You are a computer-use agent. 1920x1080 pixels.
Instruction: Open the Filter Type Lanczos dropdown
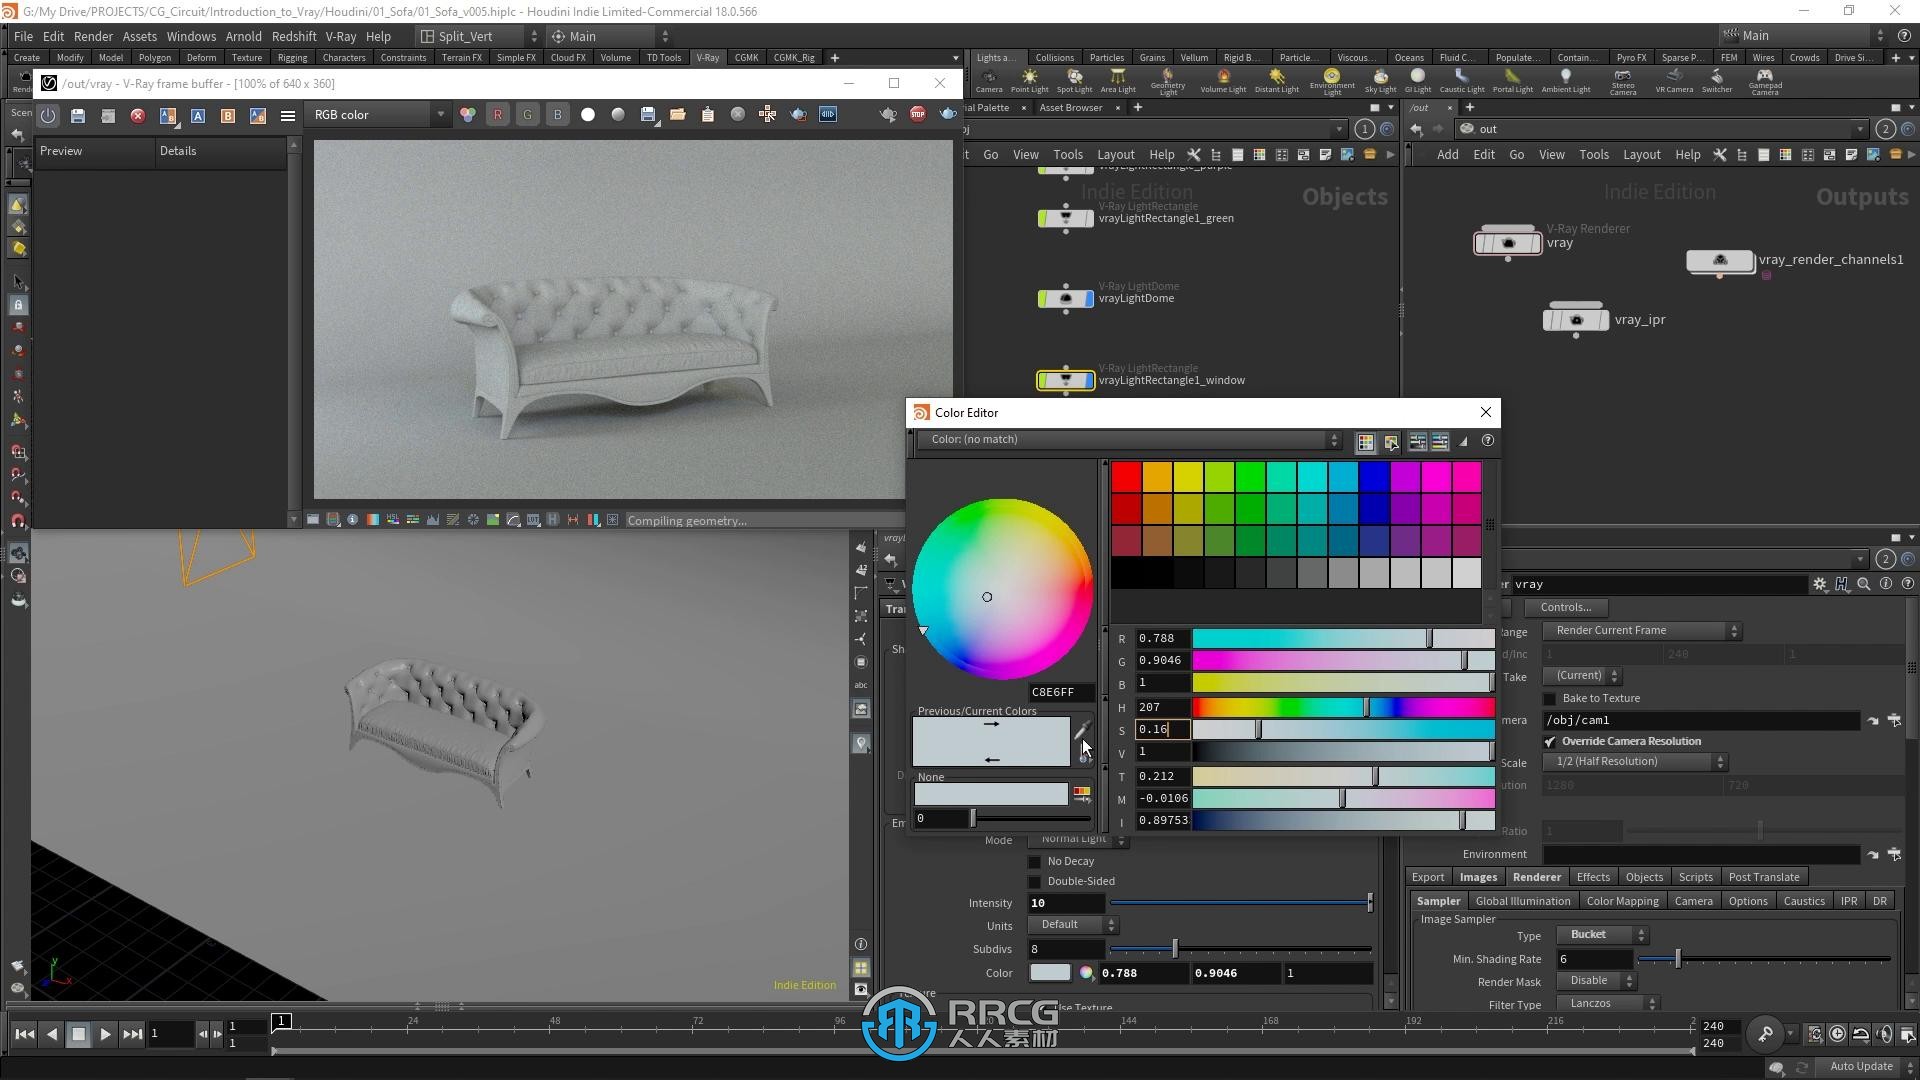1607,1003
